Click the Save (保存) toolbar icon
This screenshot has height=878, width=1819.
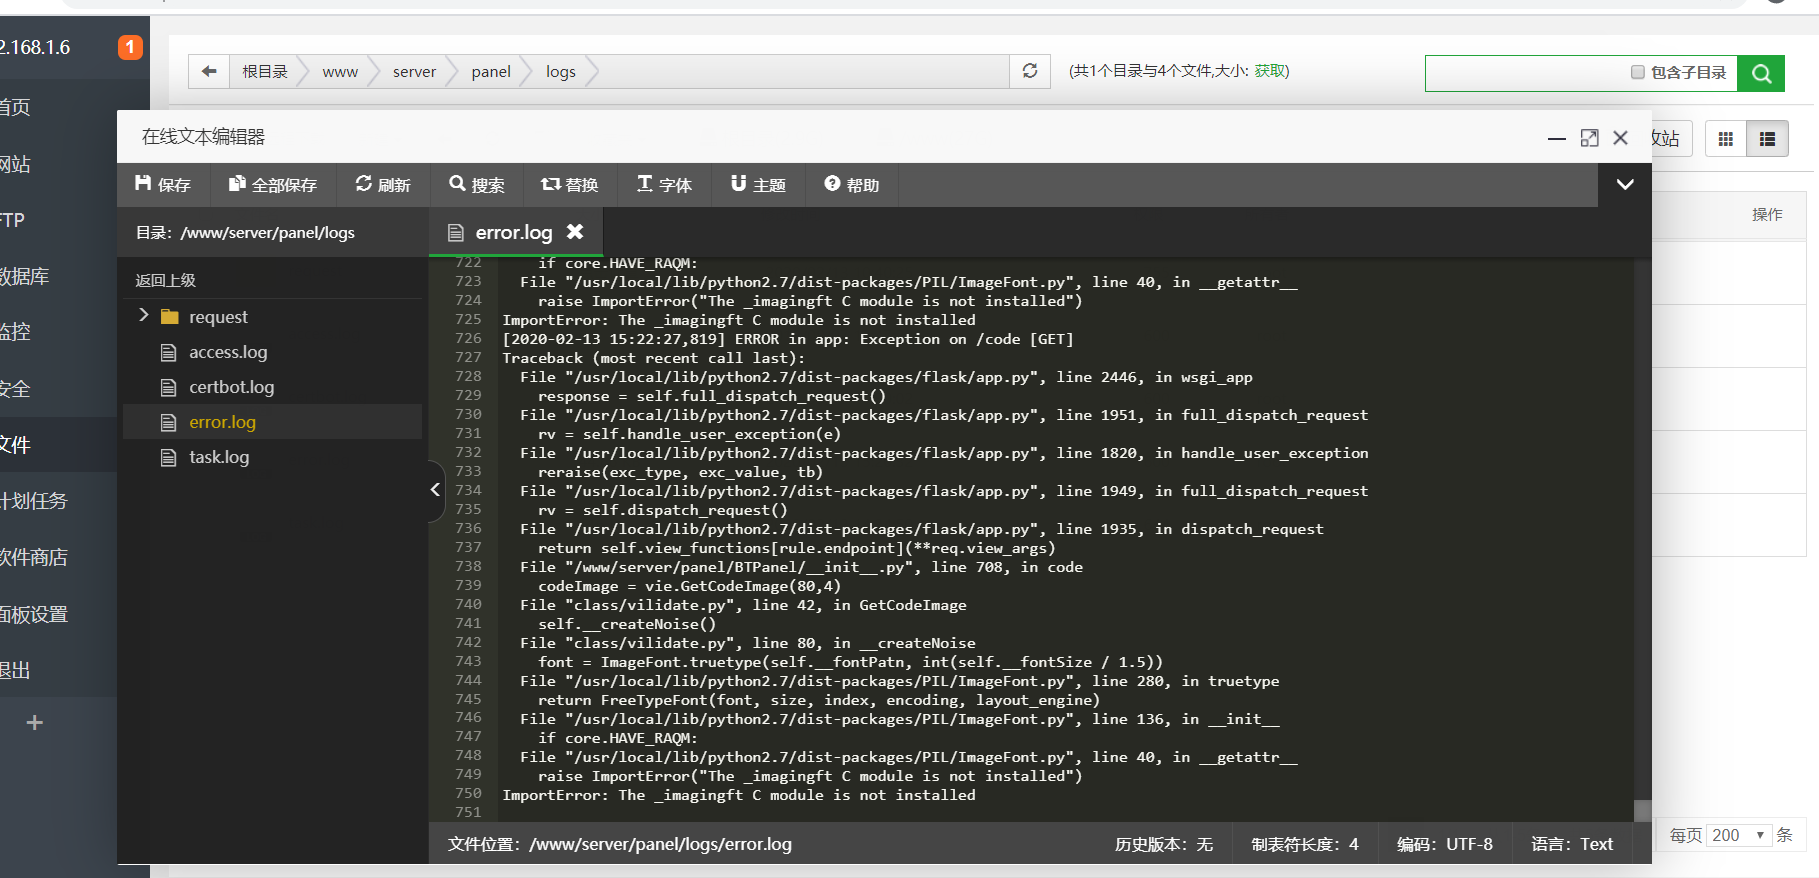(162, 185)
